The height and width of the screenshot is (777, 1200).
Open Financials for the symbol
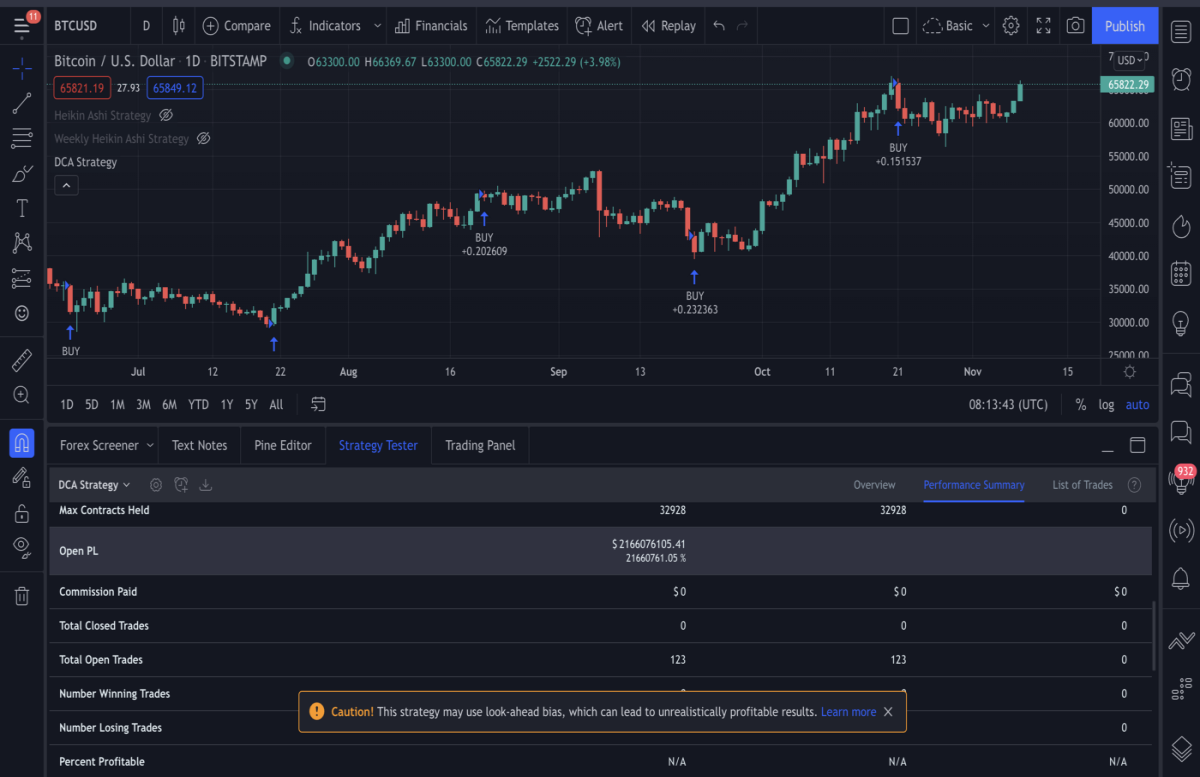tap(431, 26)
